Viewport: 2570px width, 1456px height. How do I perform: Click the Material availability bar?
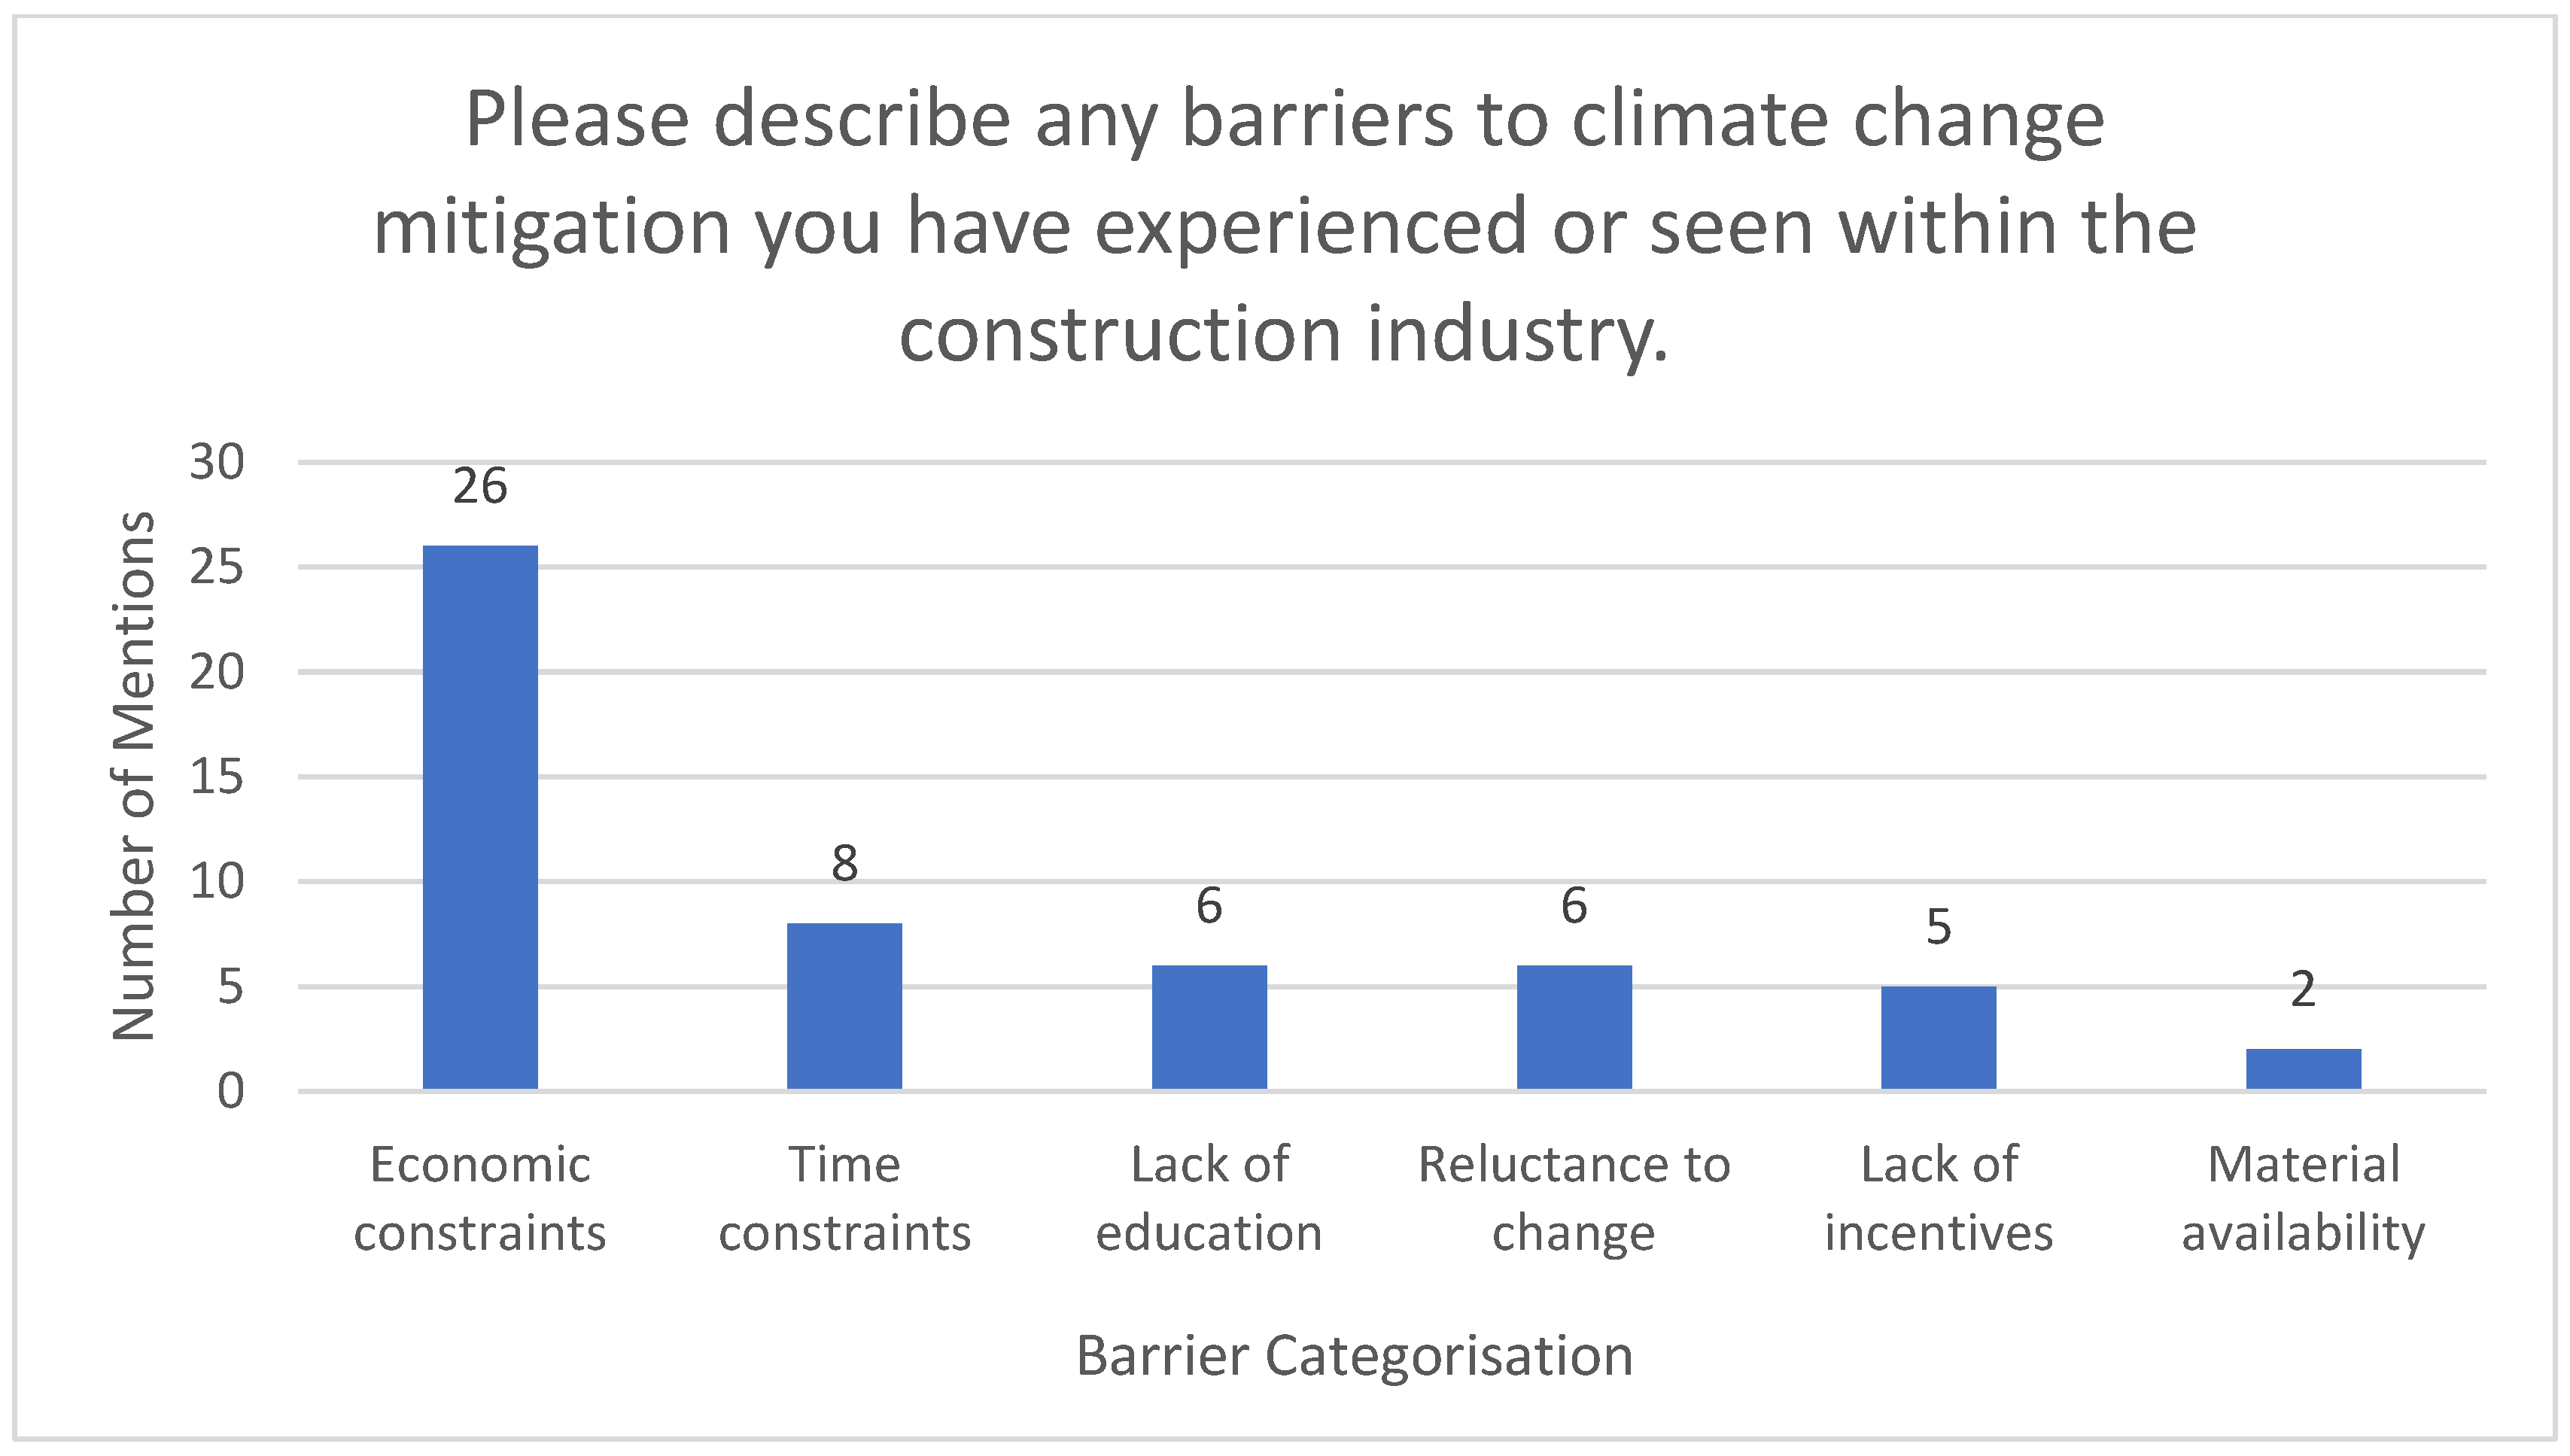click(2303, 1068)
